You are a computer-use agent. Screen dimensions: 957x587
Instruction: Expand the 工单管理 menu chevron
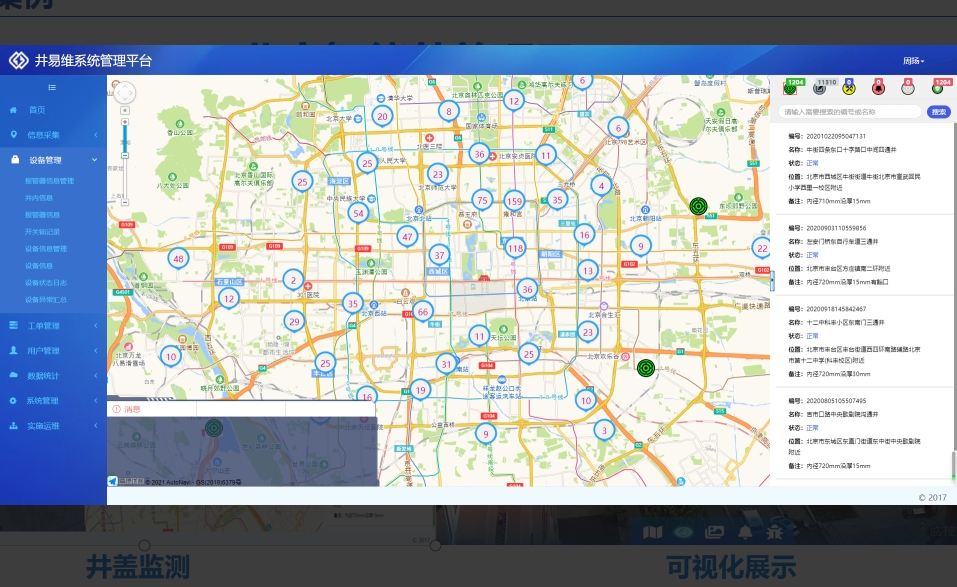click(x=96, y=325)
